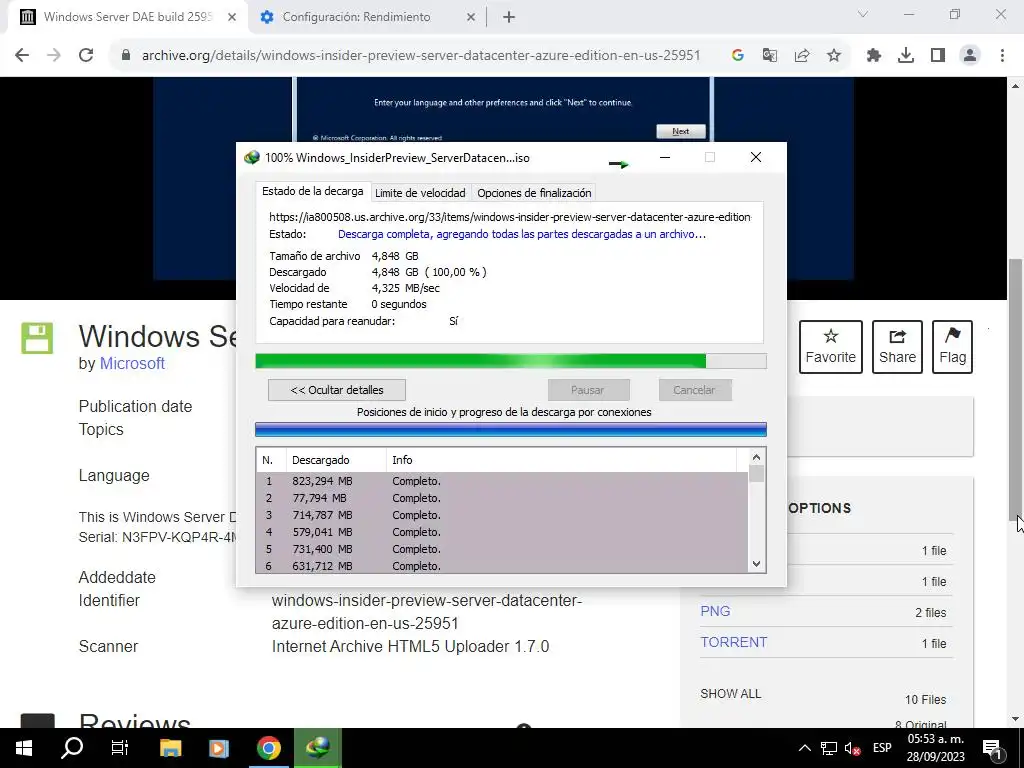Click the green software floppy icon
The height and width of the screenshot is (768, 1024).
pos(37,338)
